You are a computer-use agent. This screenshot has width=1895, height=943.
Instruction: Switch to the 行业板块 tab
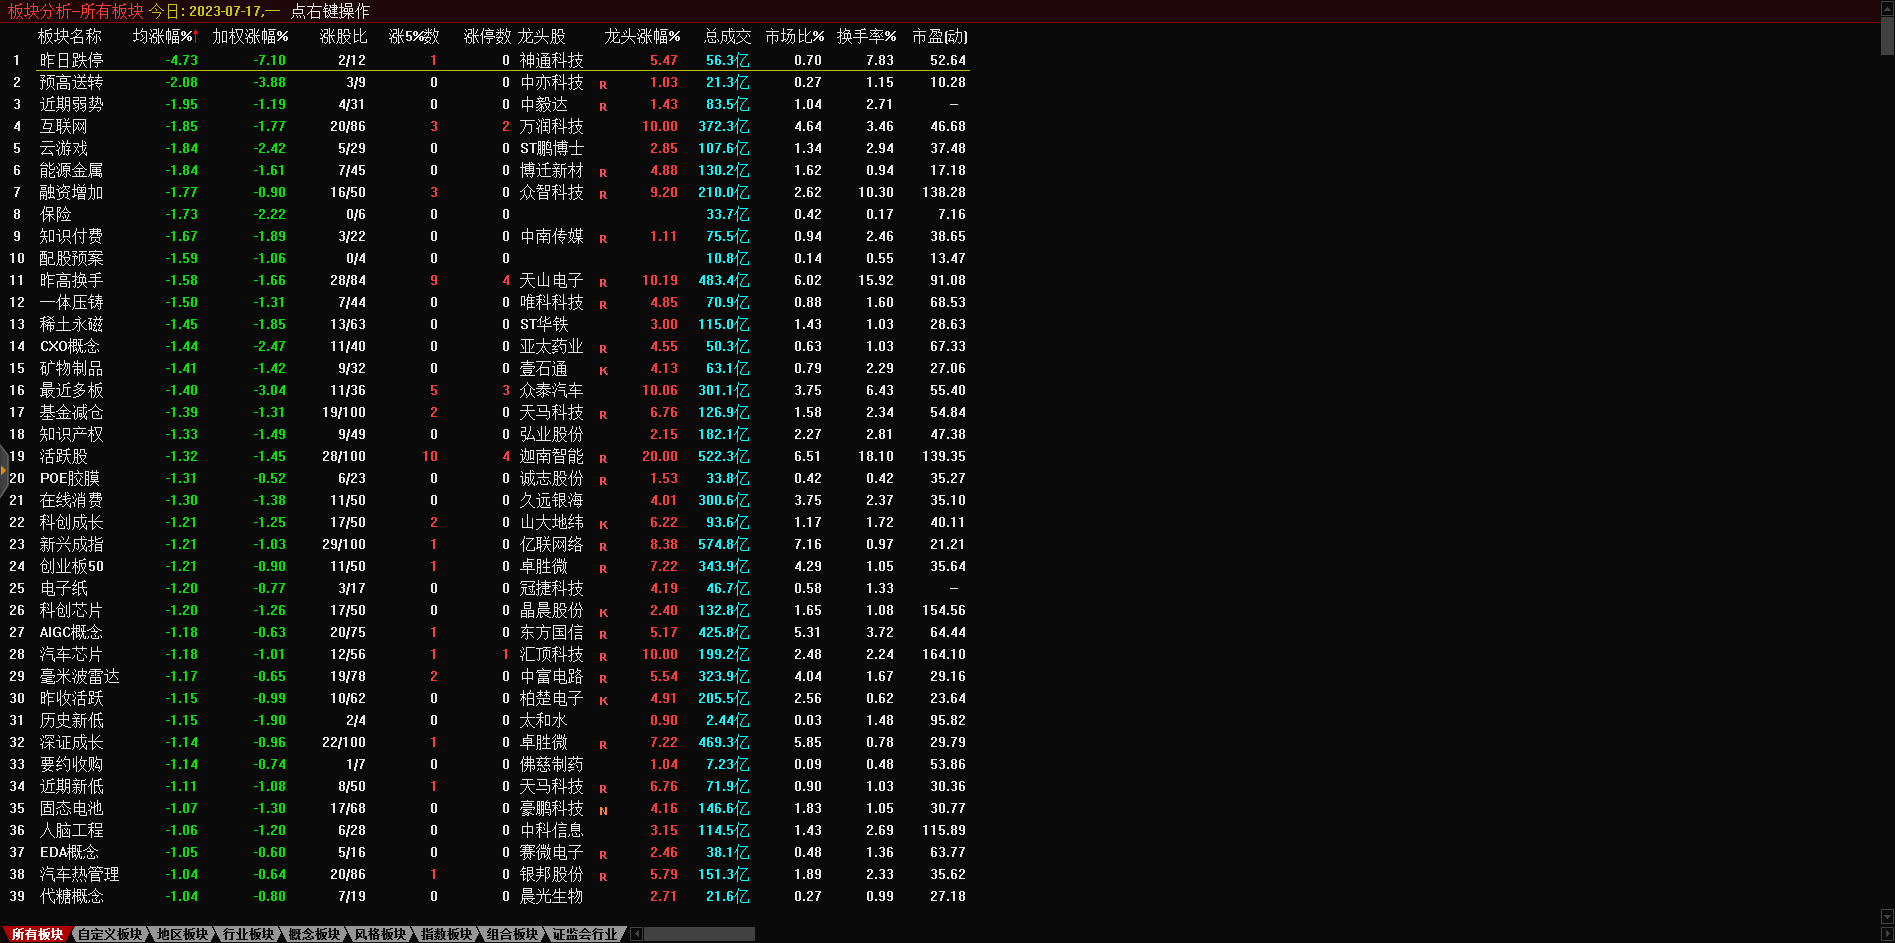(248, 934)
